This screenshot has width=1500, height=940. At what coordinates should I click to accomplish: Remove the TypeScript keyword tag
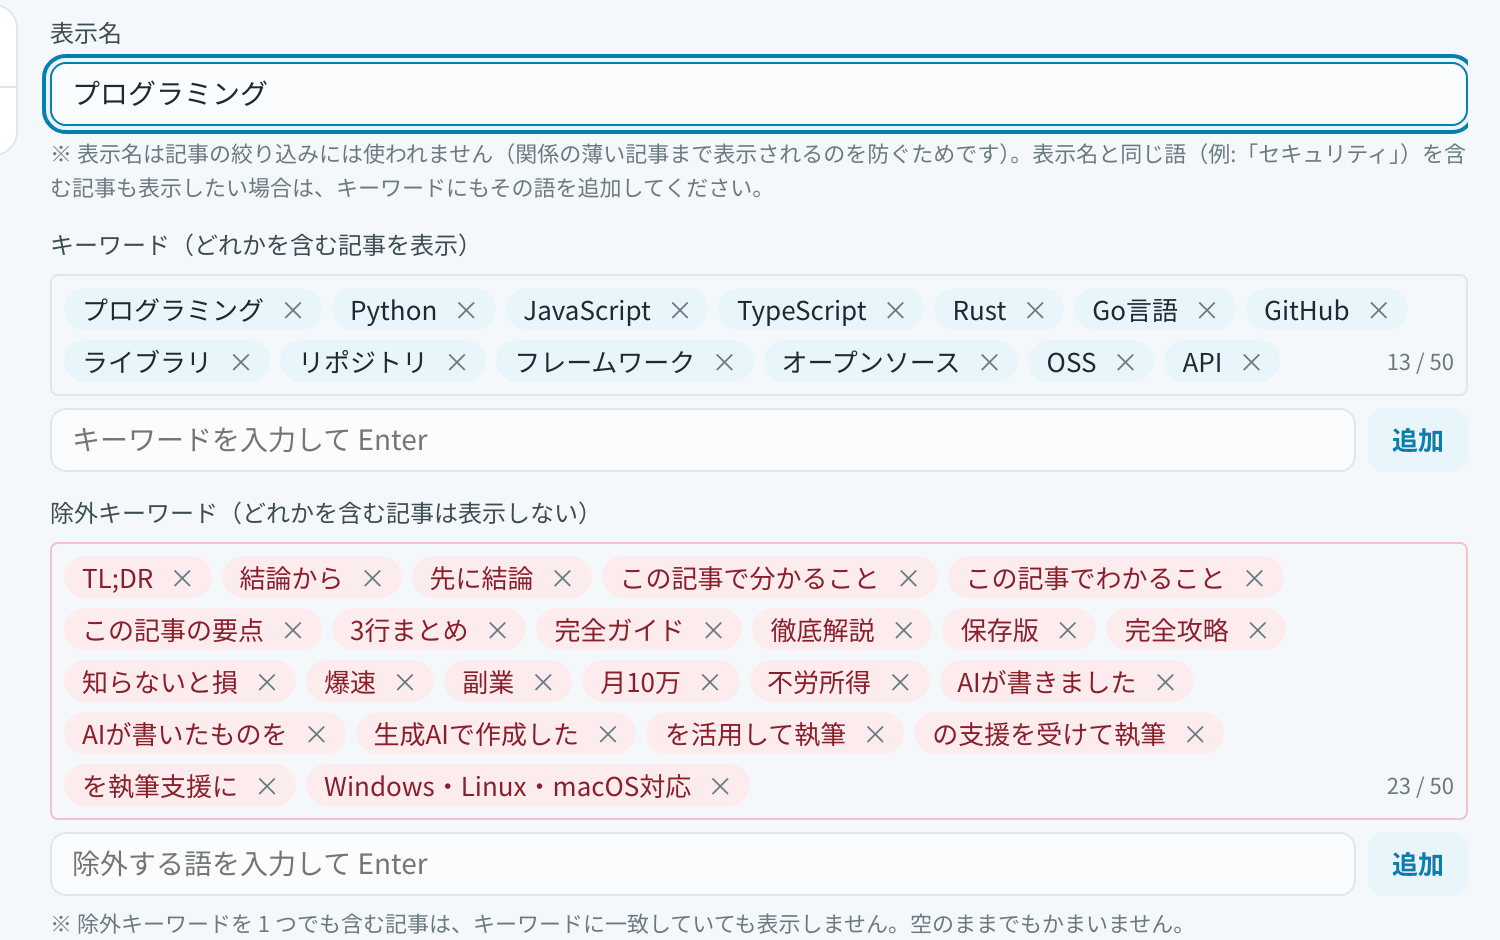coord(896,310)
